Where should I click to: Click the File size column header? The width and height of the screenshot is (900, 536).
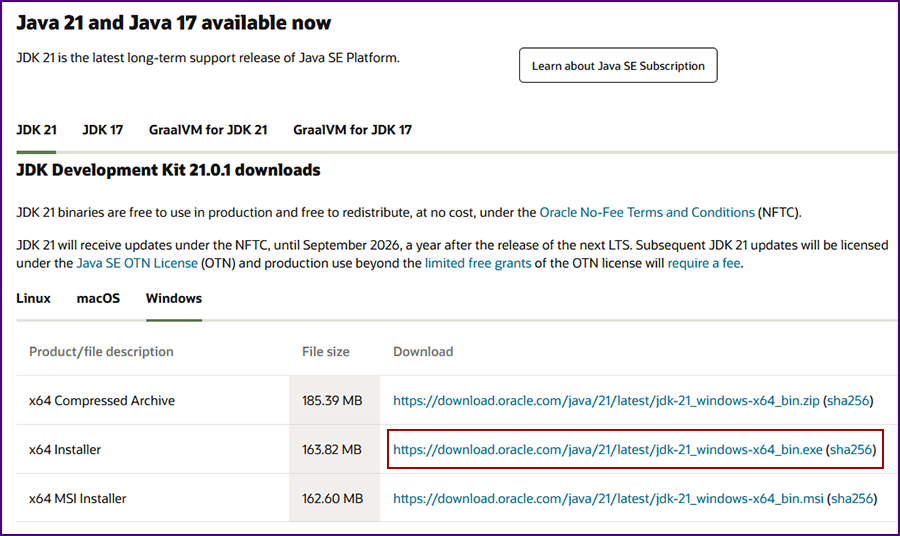[x=325, y=352]
